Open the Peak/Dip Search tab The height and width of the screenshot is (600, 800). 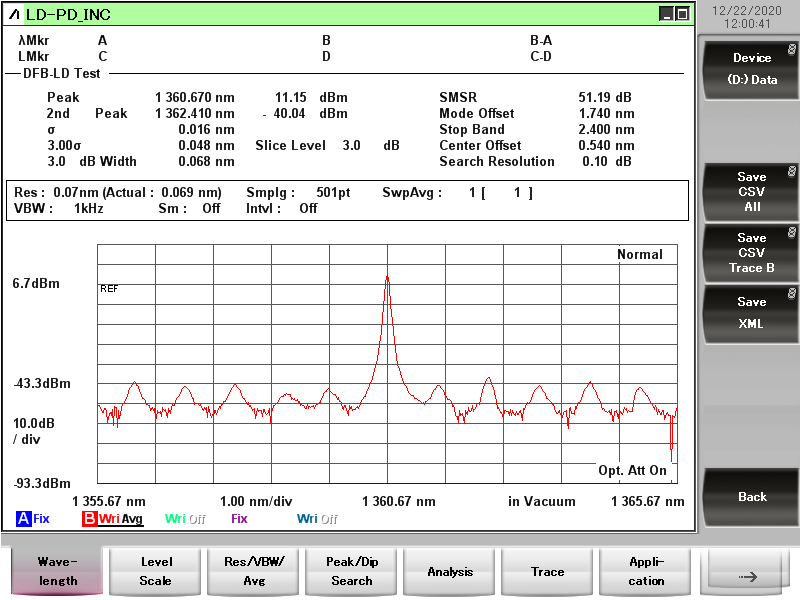pyautogui.click(x=352, y=572)
